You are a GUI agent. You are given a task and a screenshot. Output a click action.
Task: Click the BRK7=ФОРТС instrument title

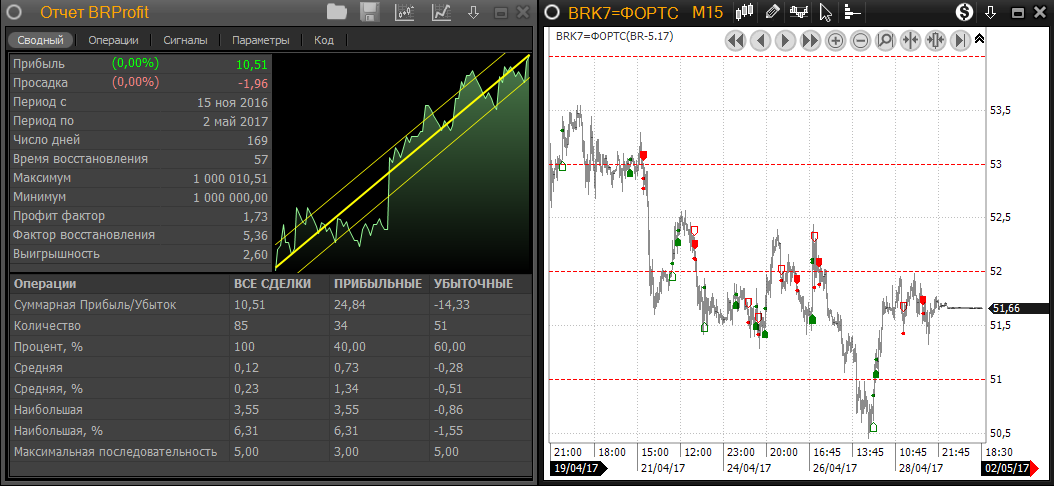point(622,13)
